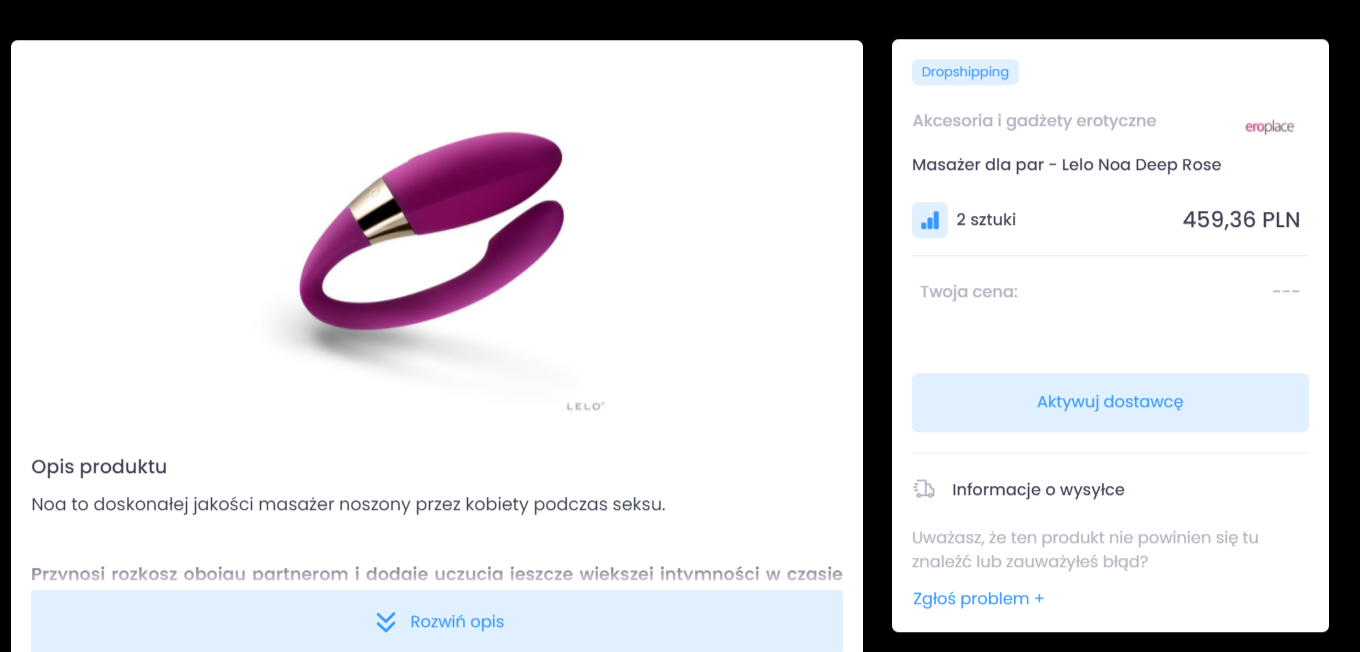Click the Opis produktu heading
Image resolution: width=1360 pixels, height=652 pixels.
point(99,467)
